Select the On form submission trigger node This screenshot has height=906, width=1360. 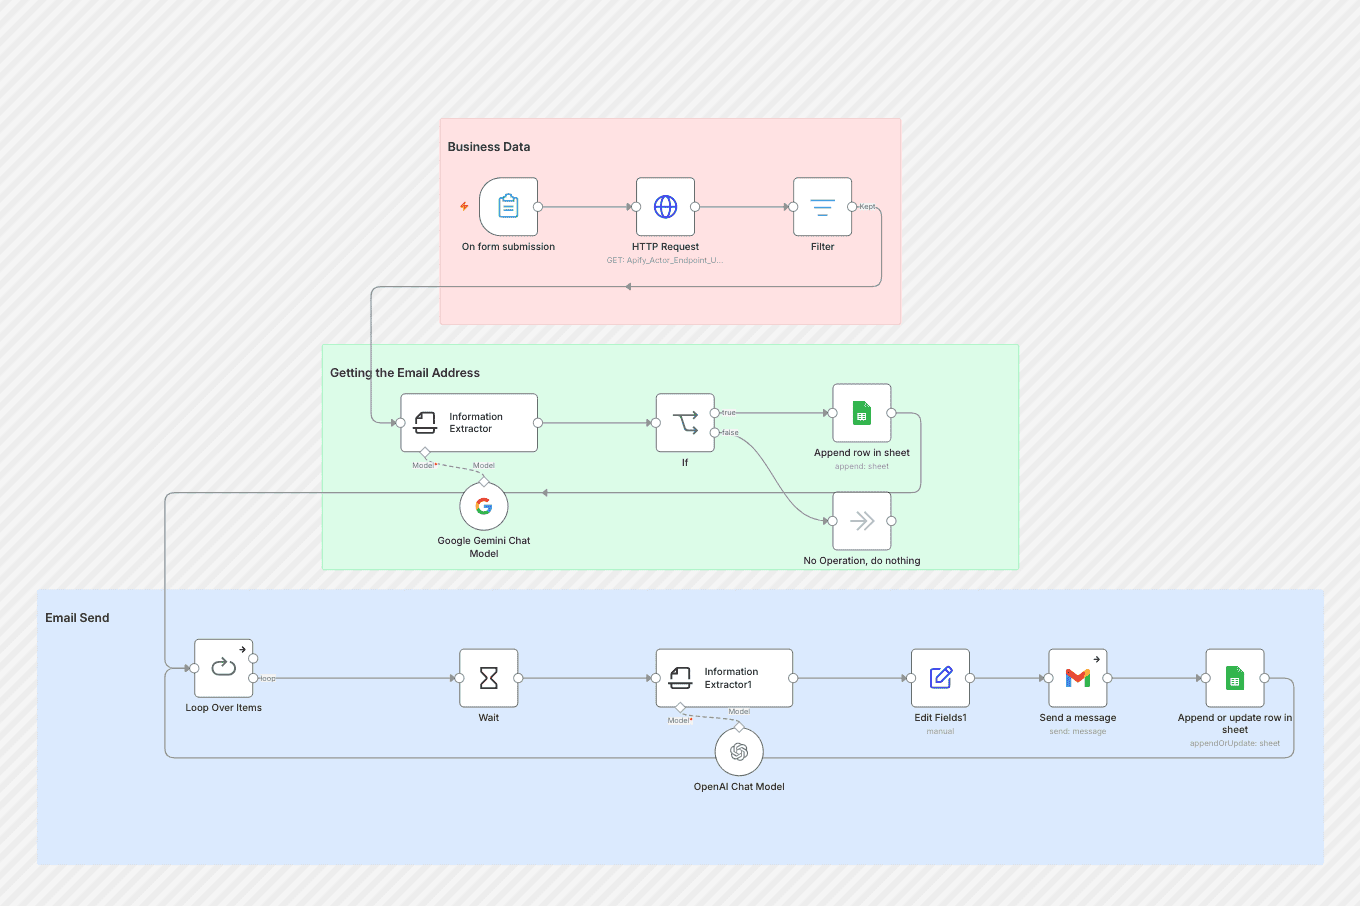coord(508,207)
